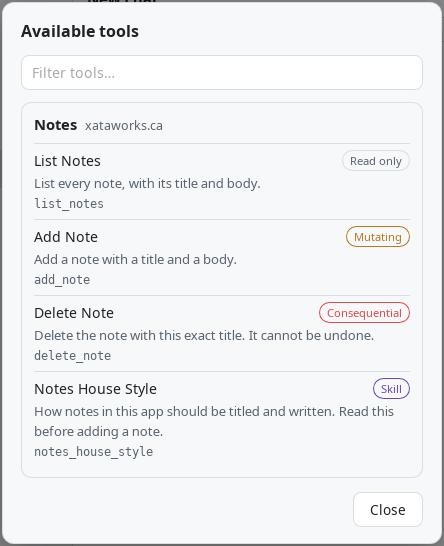This screenshot has height=546, width=444.
Task: Click the Skill badge
Action: [391, 389]
